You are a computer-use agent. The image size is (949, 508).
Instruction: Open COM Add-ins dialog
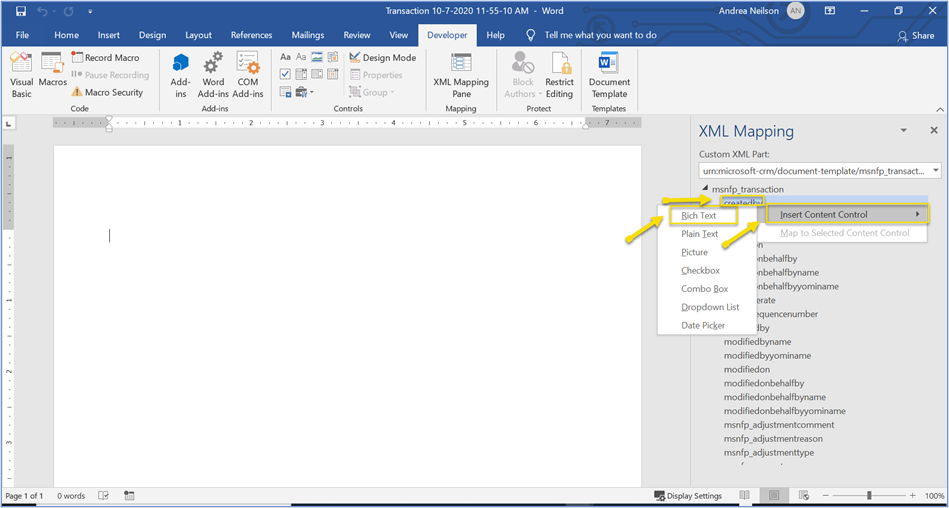(x=248, y=76)
